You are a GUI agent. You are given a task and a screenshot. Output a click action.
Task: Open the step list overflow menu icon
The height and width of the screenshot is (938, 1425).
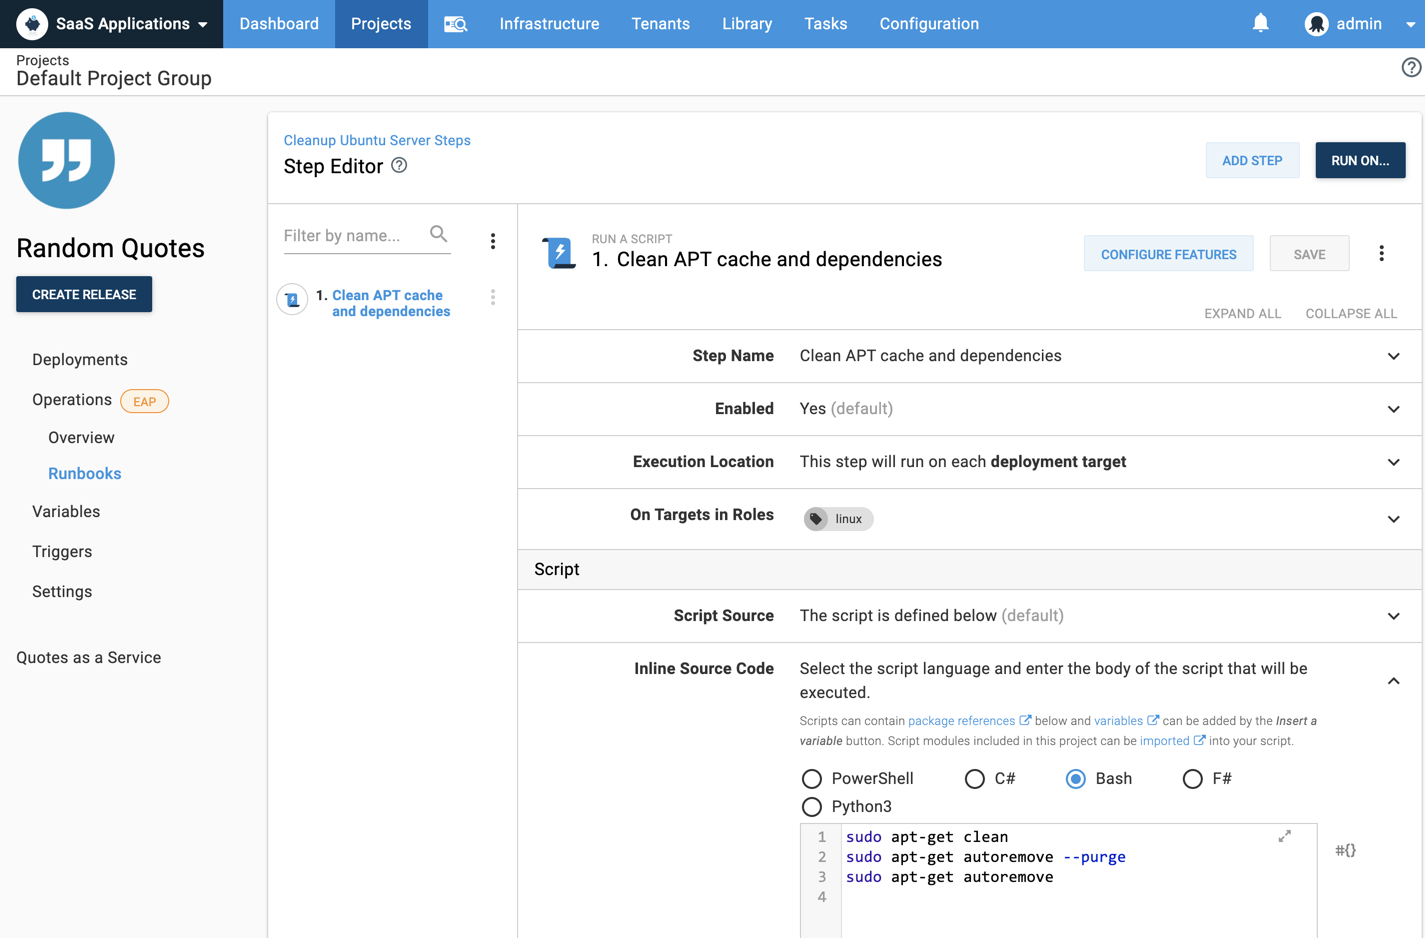click(x=492, y=241)
